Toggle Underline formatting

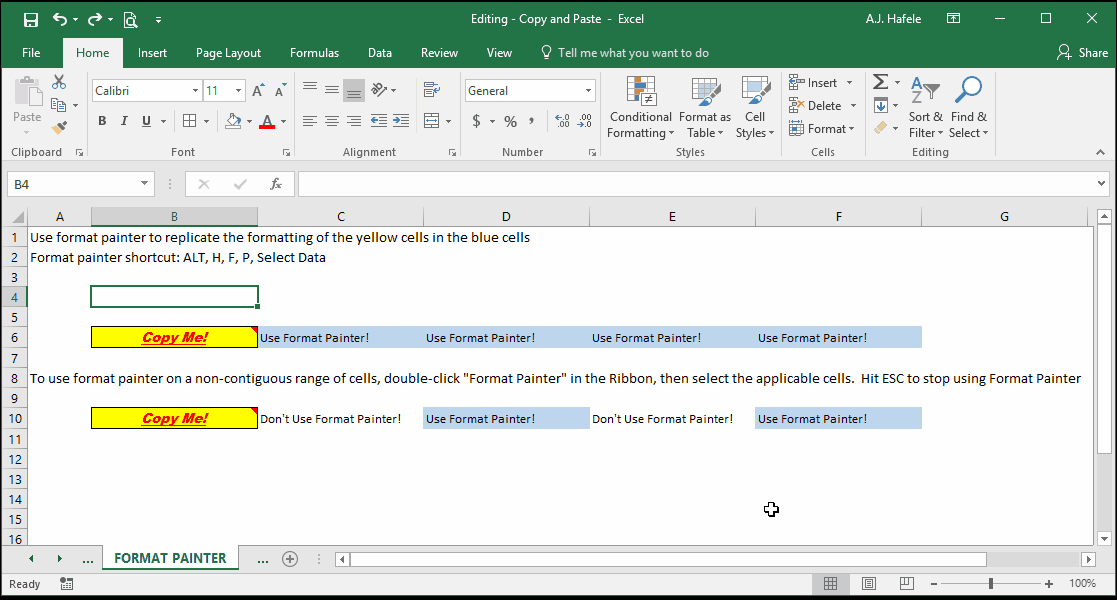[x=146, y=121]
